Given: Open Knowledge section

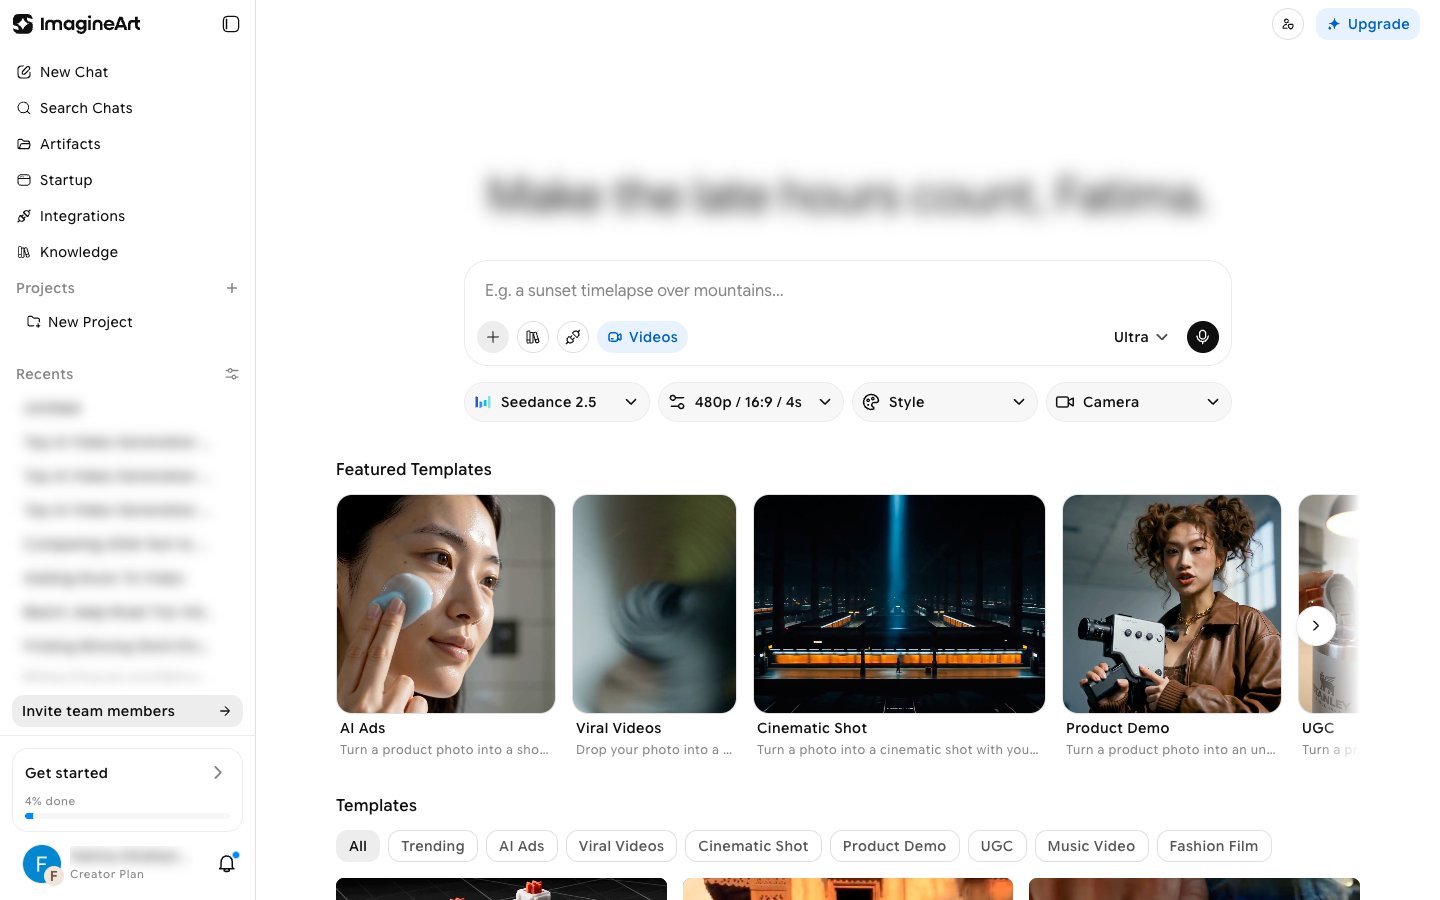Looking at the screenshot, I should (x=127, y=252).
